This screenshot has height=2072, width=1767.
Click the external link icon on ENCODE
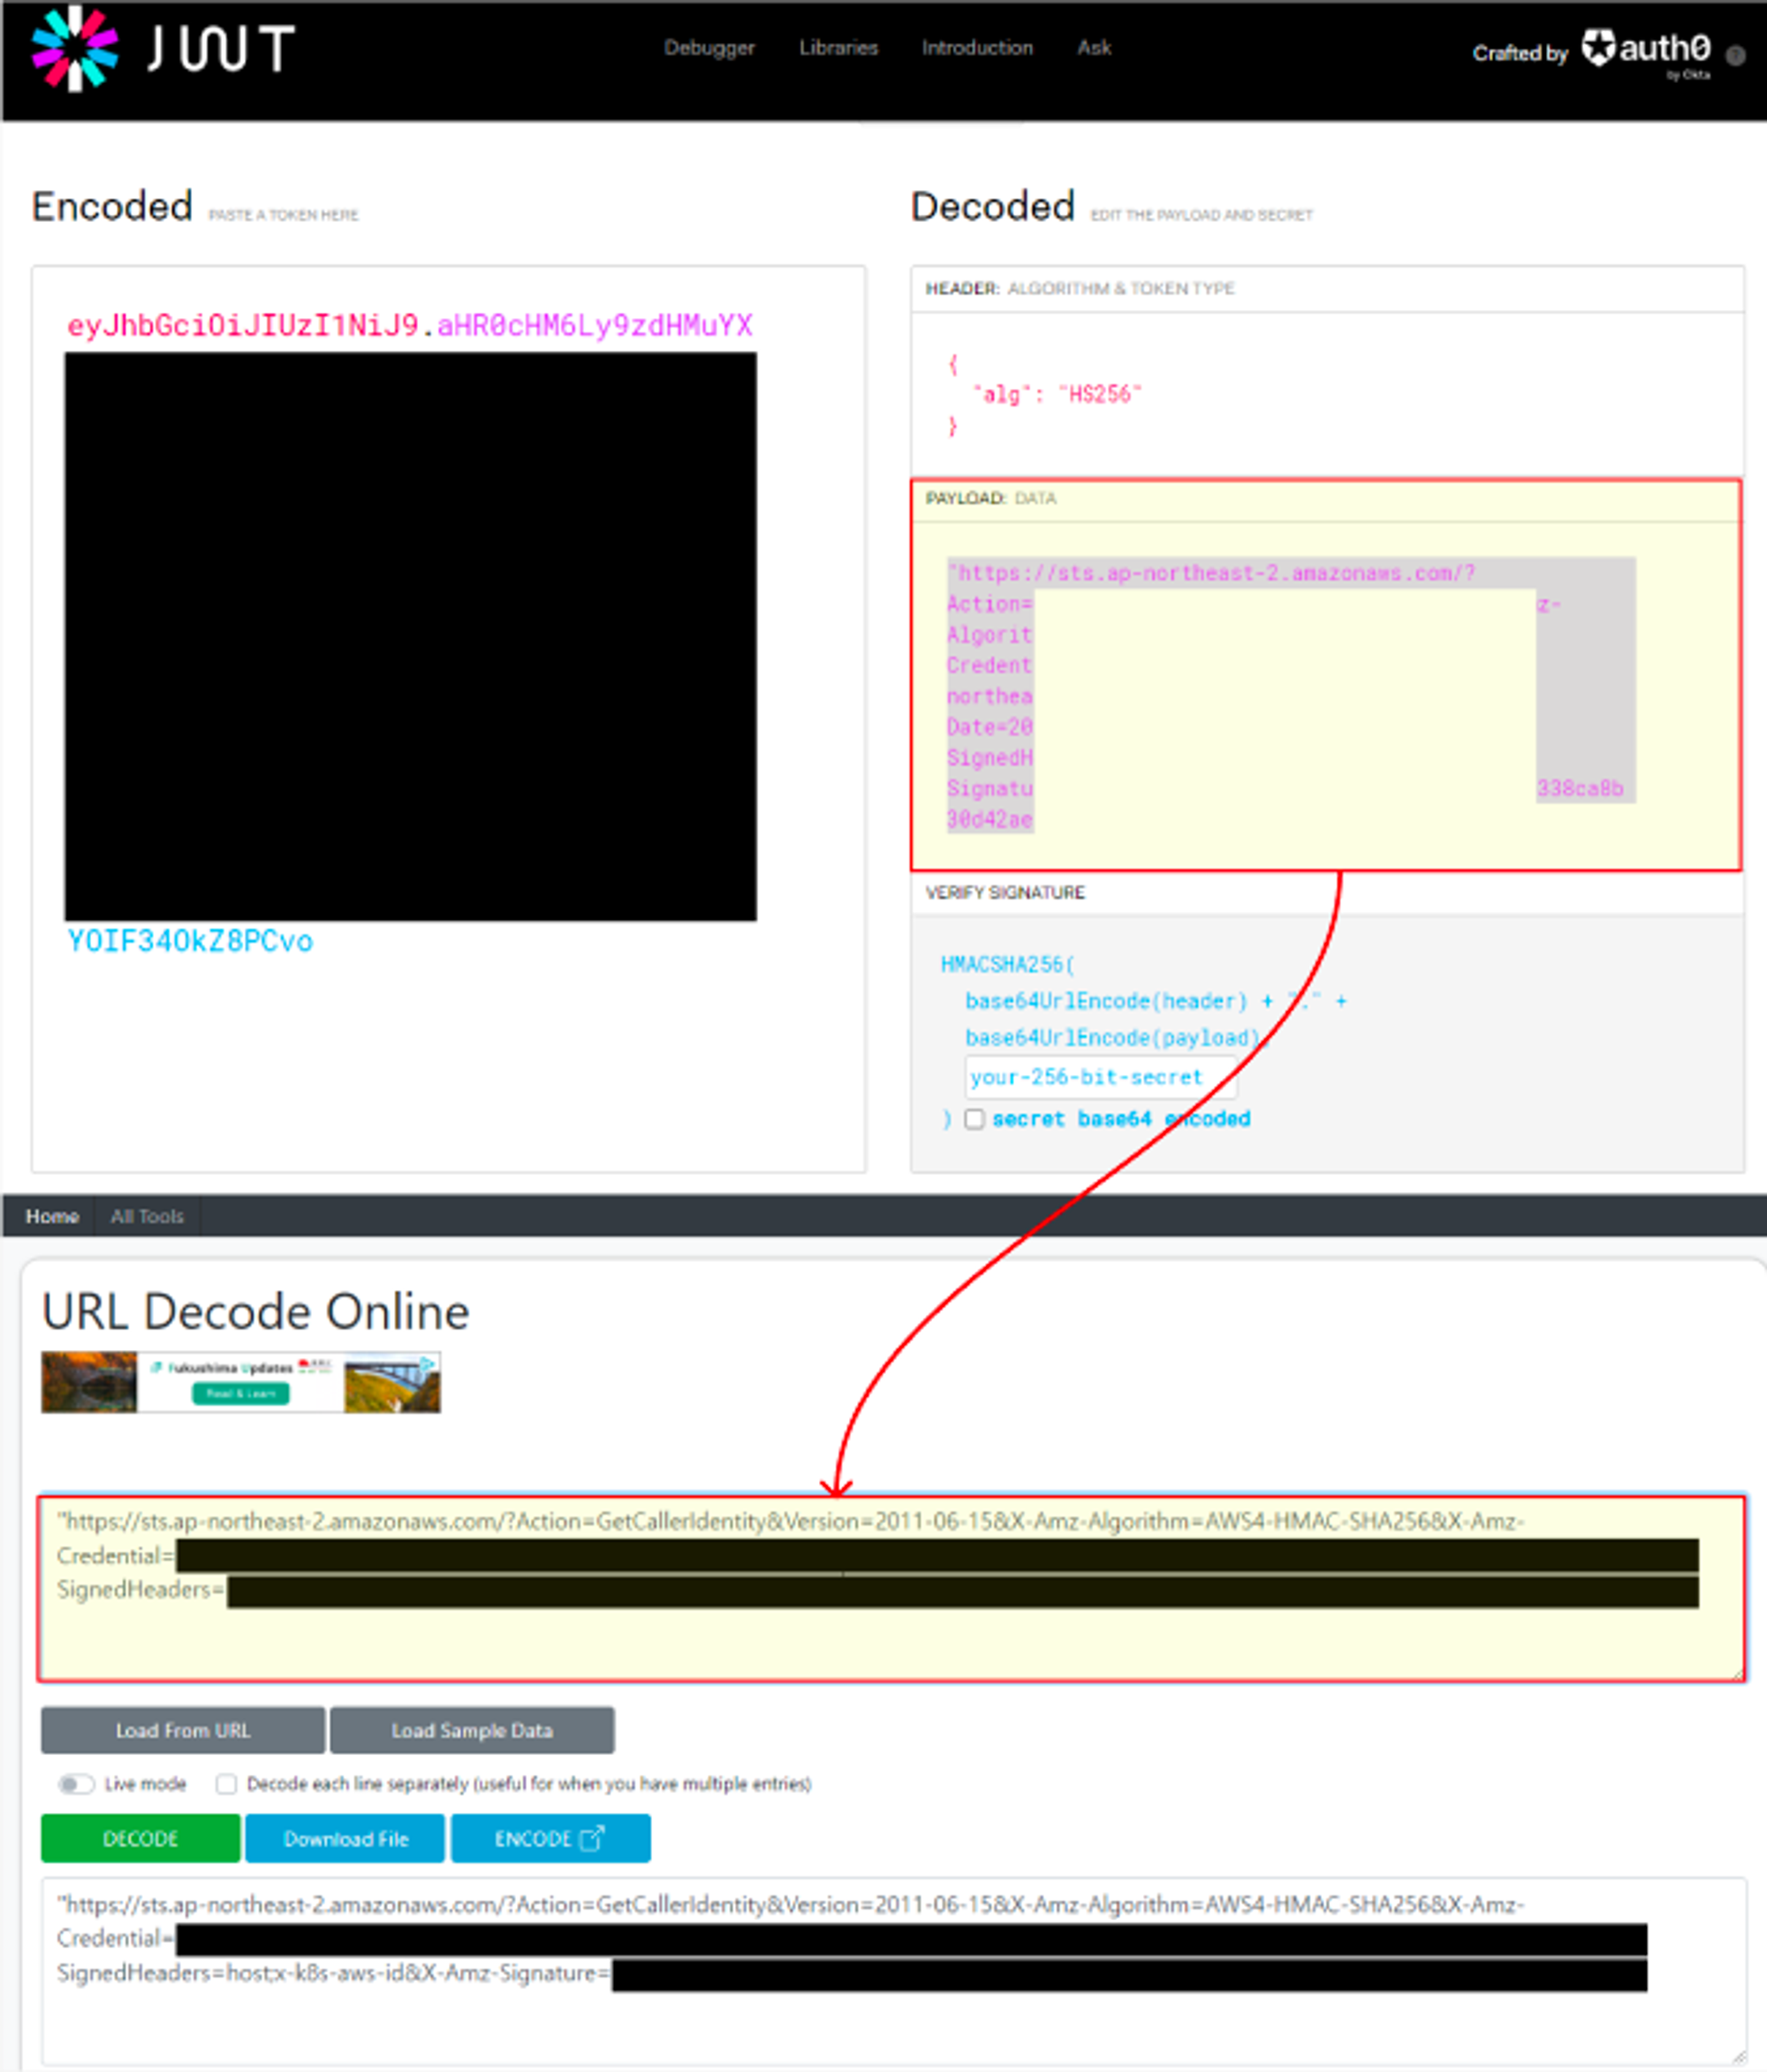click(592, 1838)
